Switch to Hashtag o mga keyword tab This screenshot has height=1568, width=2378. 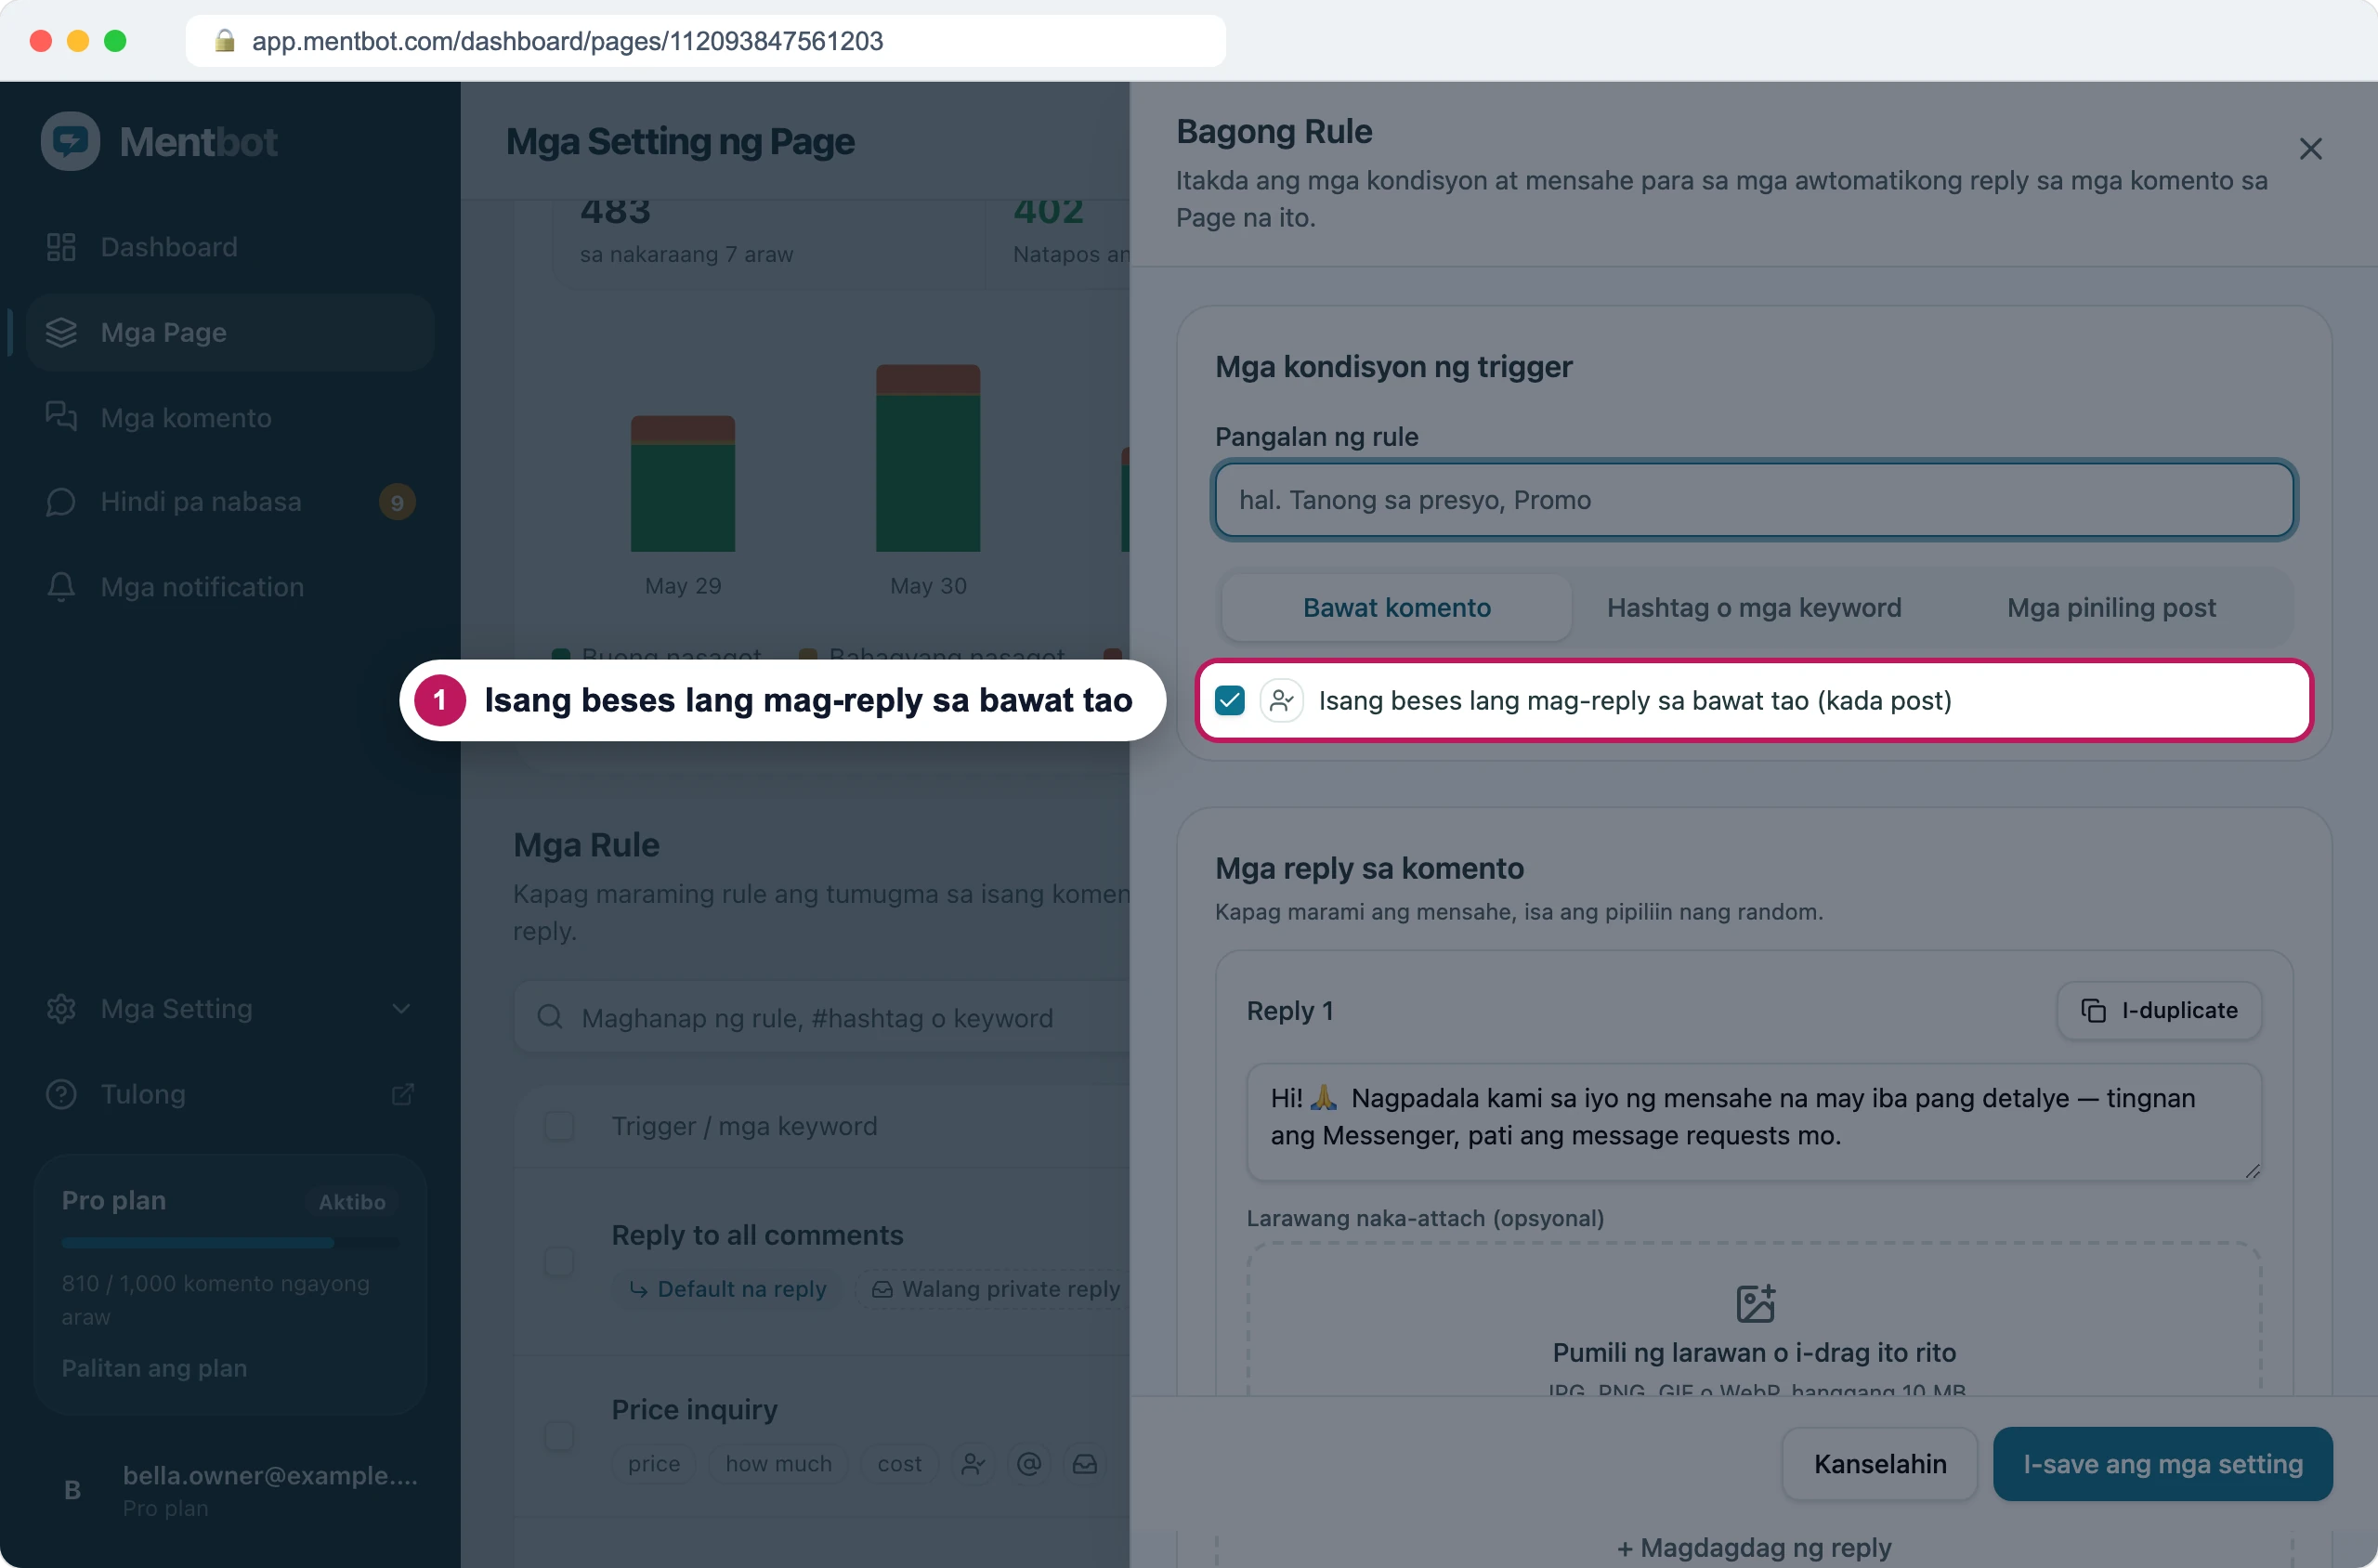1754,608
